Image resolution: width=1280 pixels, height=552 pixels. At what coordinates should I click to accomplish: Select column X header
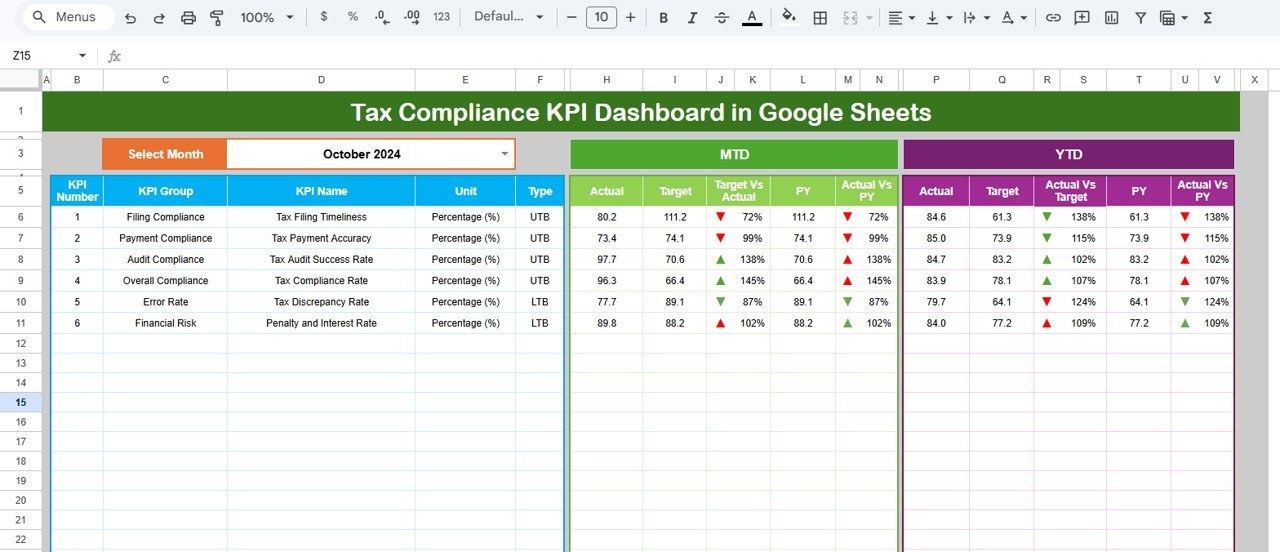[x=1254, y=80]
